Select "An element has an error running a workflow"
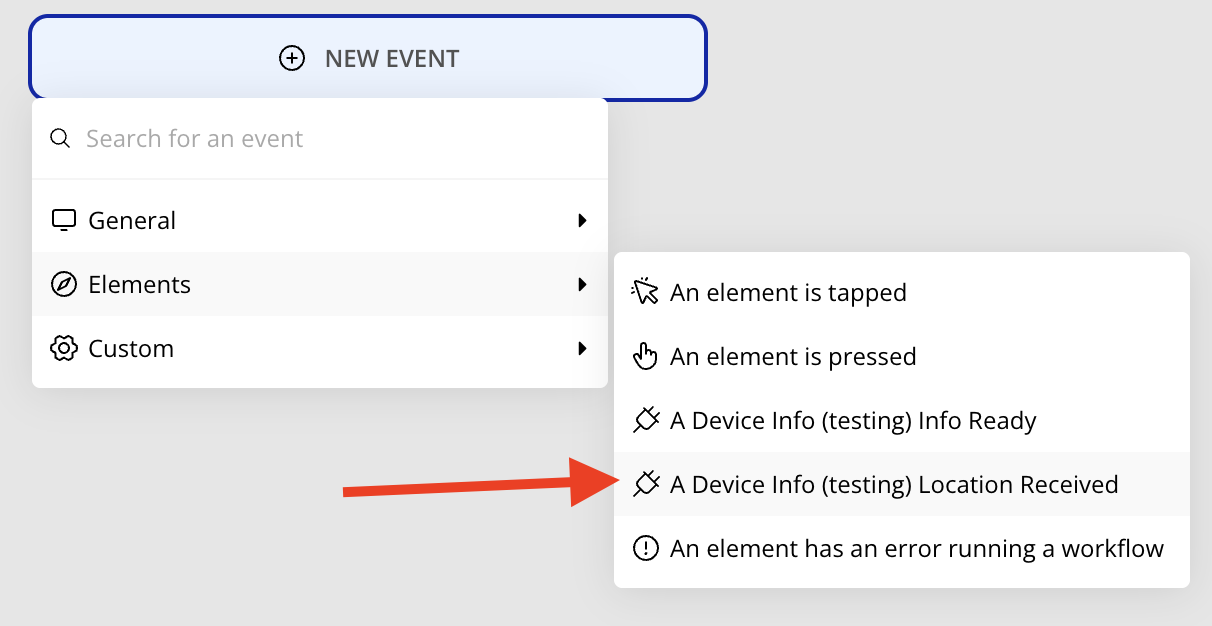 point(917,548)
